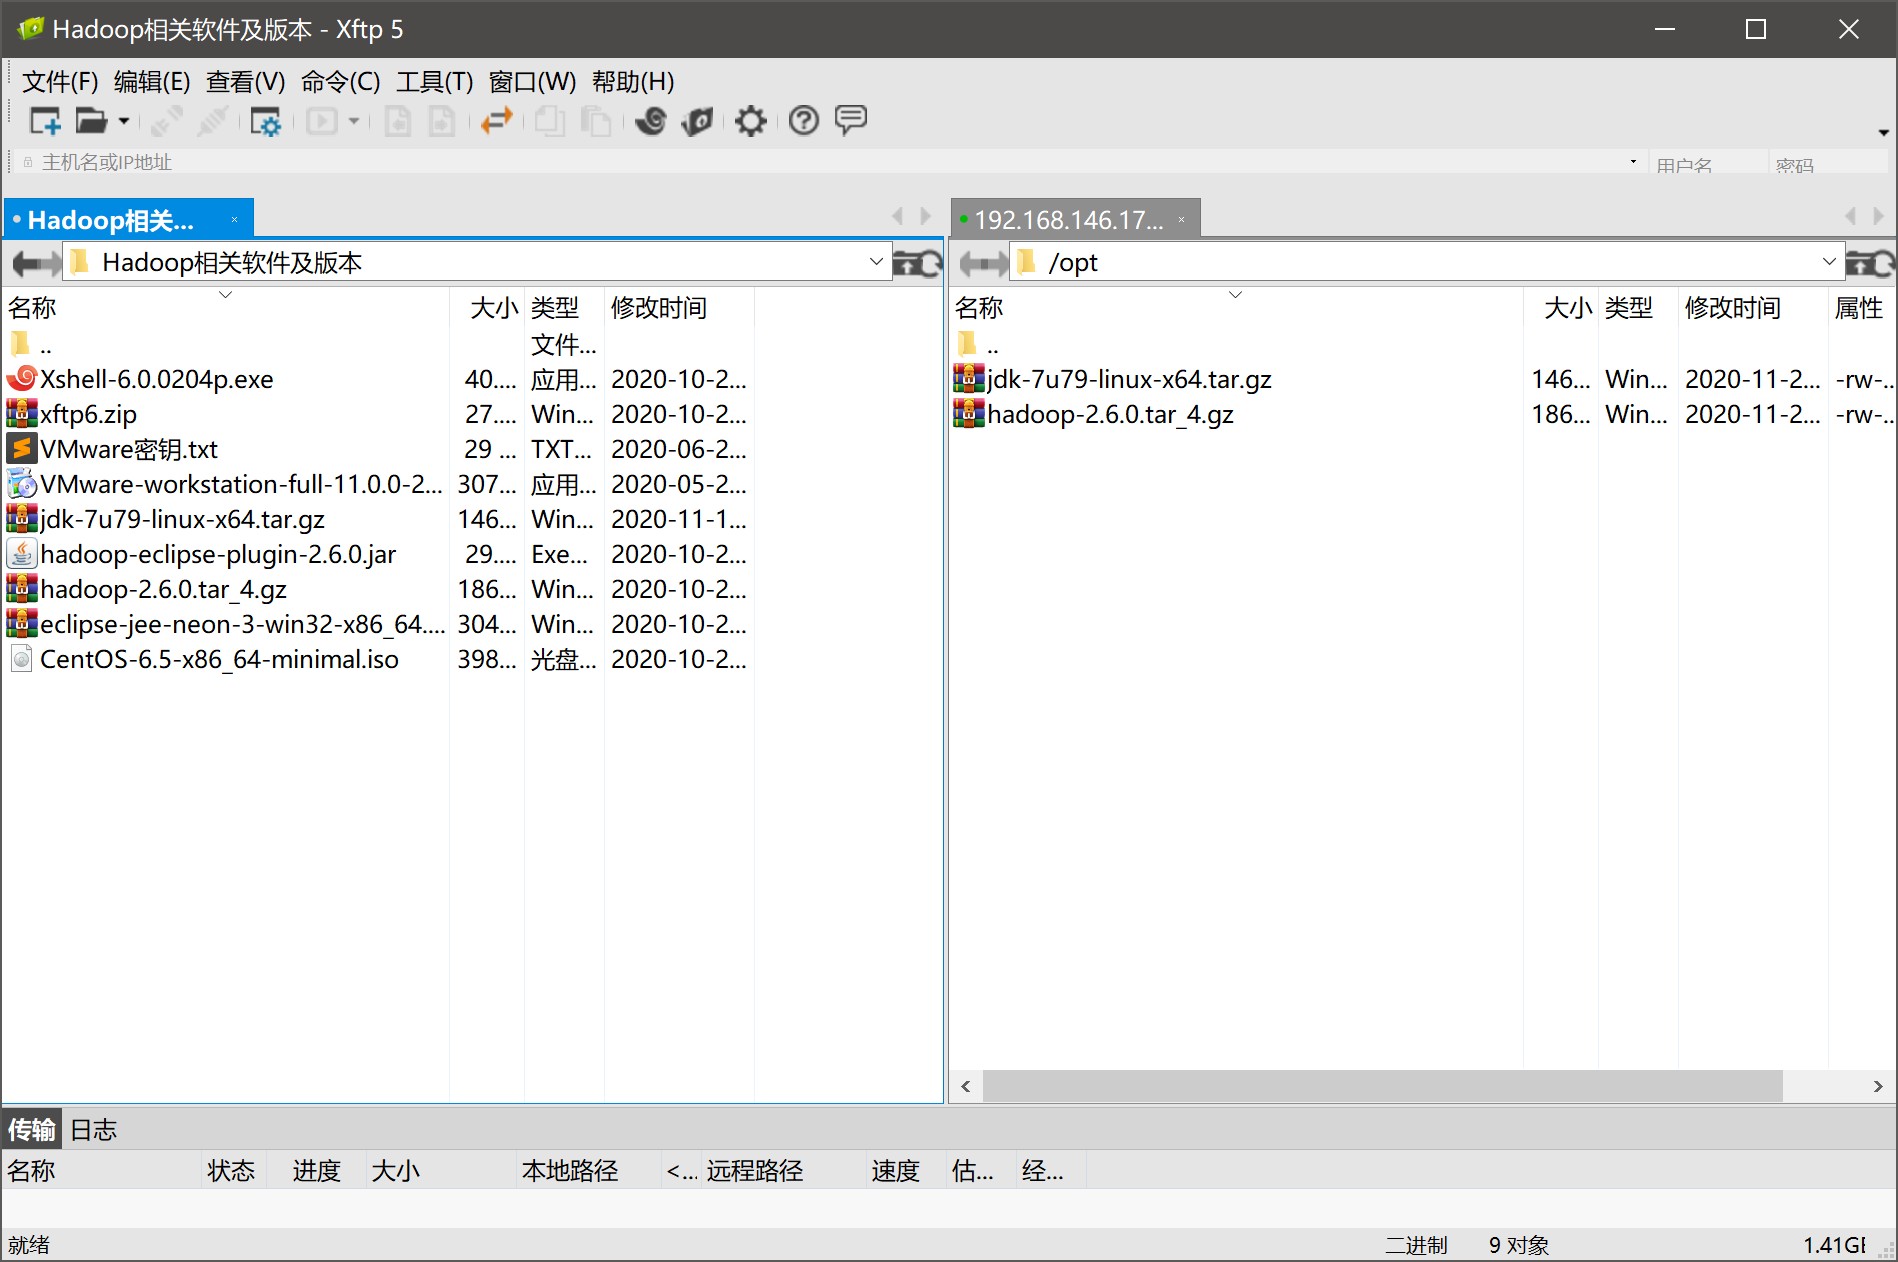Expand the local path dropdown

tap(876, 262)
